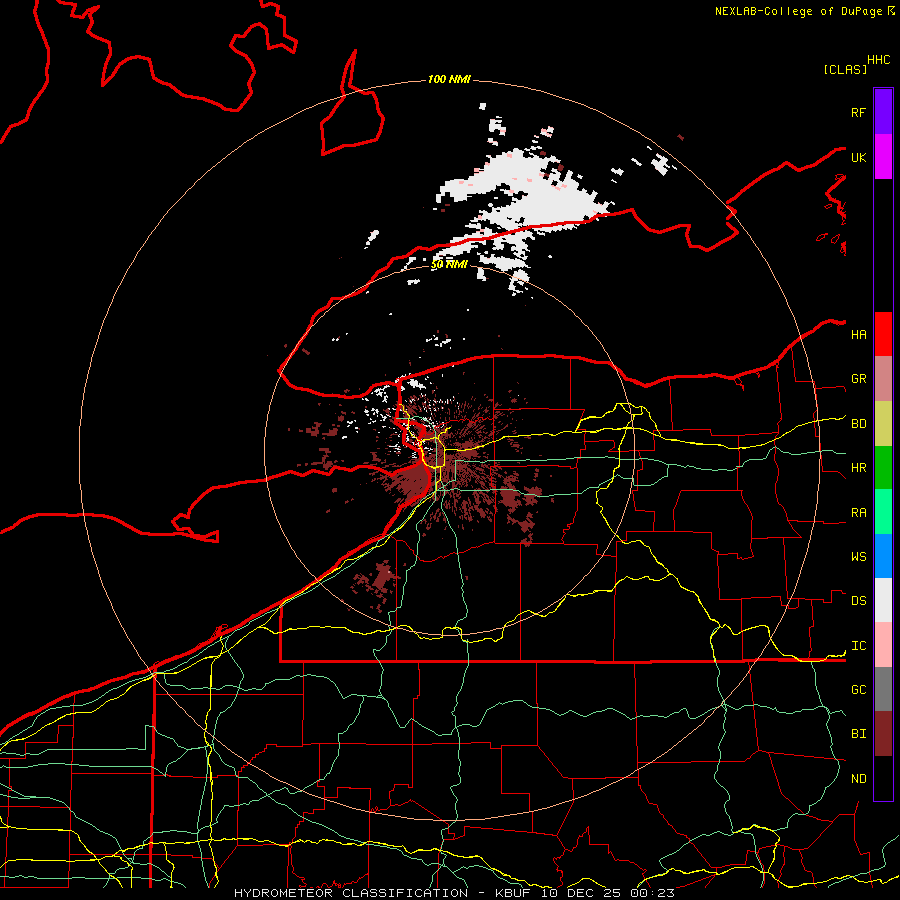
Task: Click the dusty pink GR legend swatch
Action: (883, 379)
